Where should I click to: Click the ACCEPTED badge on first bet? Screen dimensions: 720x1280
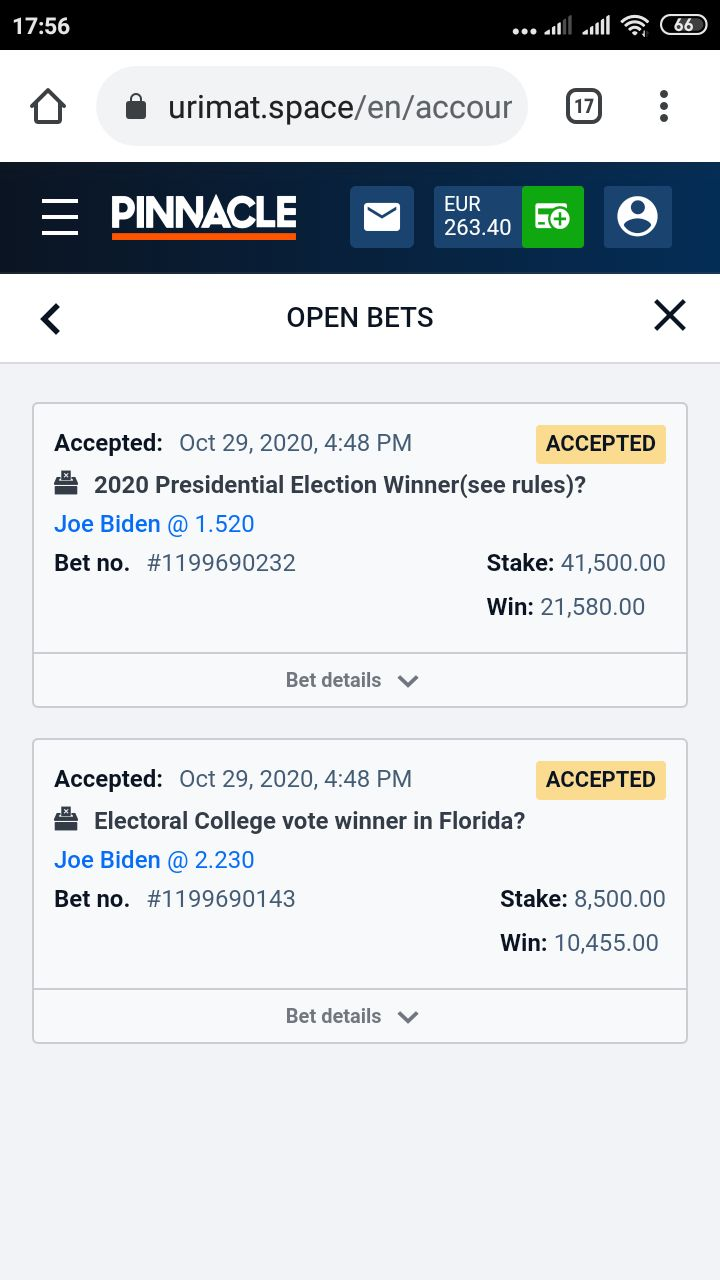(x=601, y=444)
